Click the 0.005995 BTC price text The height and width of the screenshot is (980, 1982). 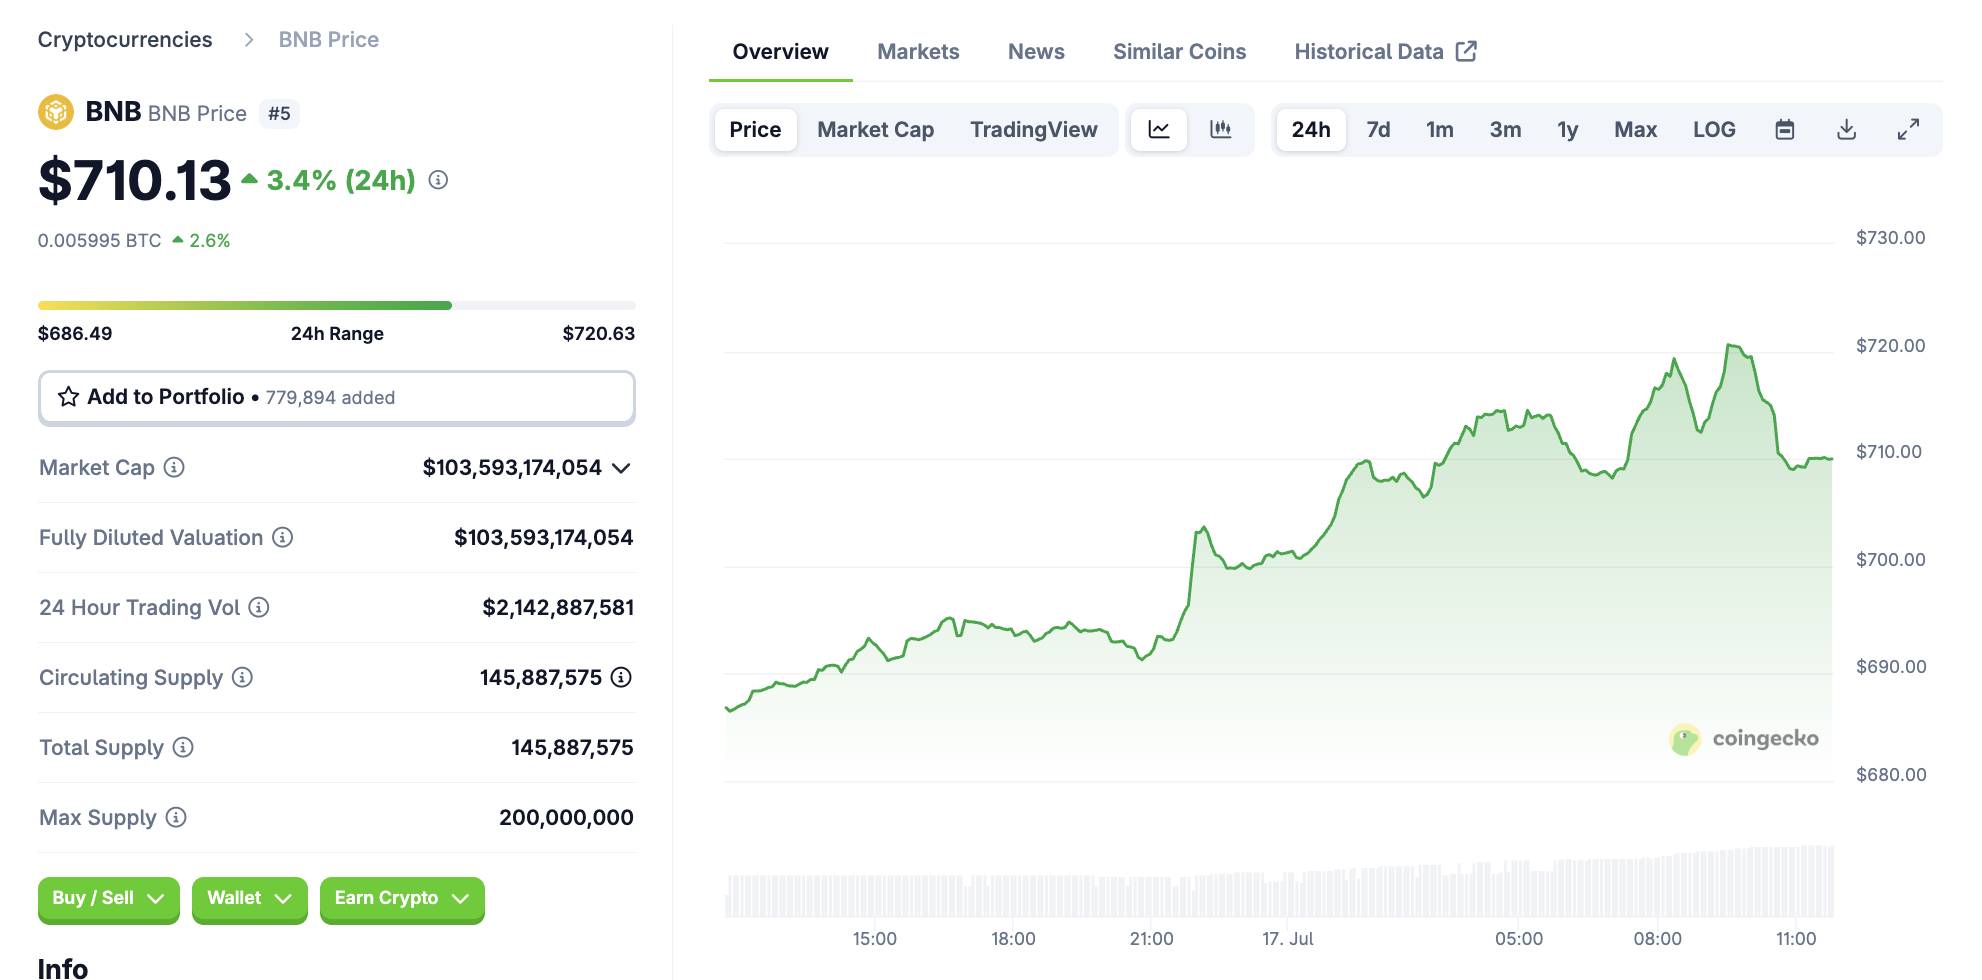pyautogui.click(x=99, y=241)
